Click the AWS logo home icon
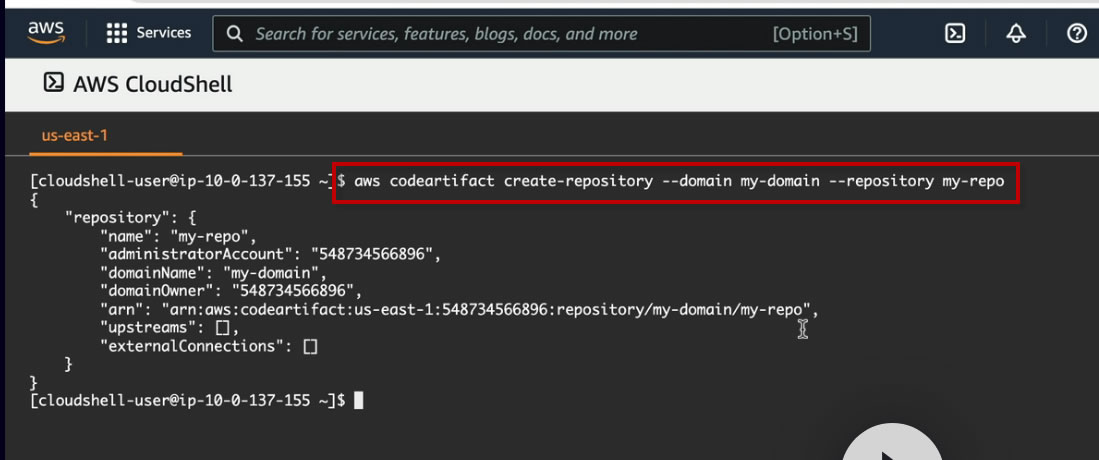The height and width of the screenshot is (460, 1099). [46, 33]
